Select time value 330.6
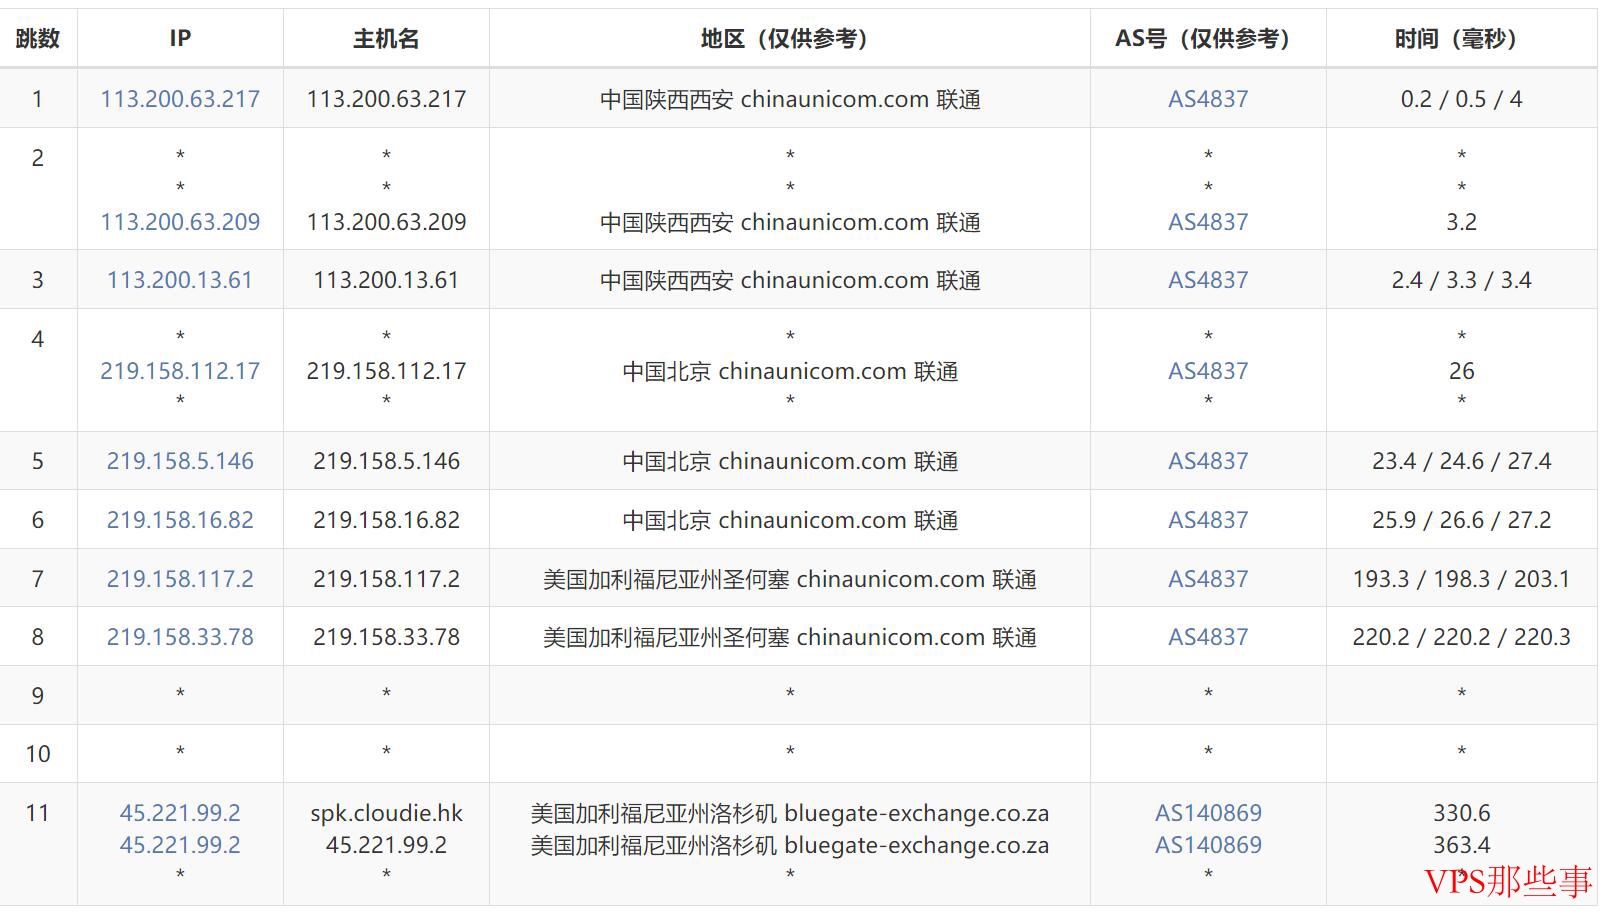The width and height of the screenshot is (1604, 914). point(1461,813)
